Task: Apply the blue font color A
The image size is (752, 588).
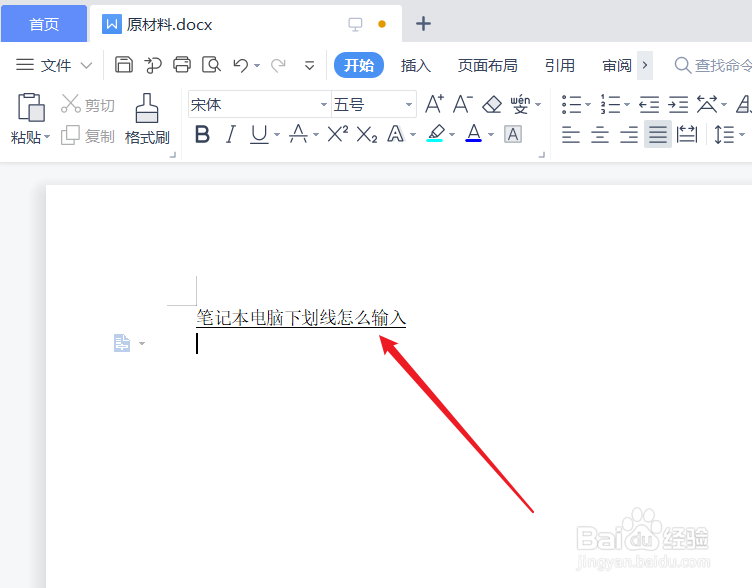Action: click(474, 134)
